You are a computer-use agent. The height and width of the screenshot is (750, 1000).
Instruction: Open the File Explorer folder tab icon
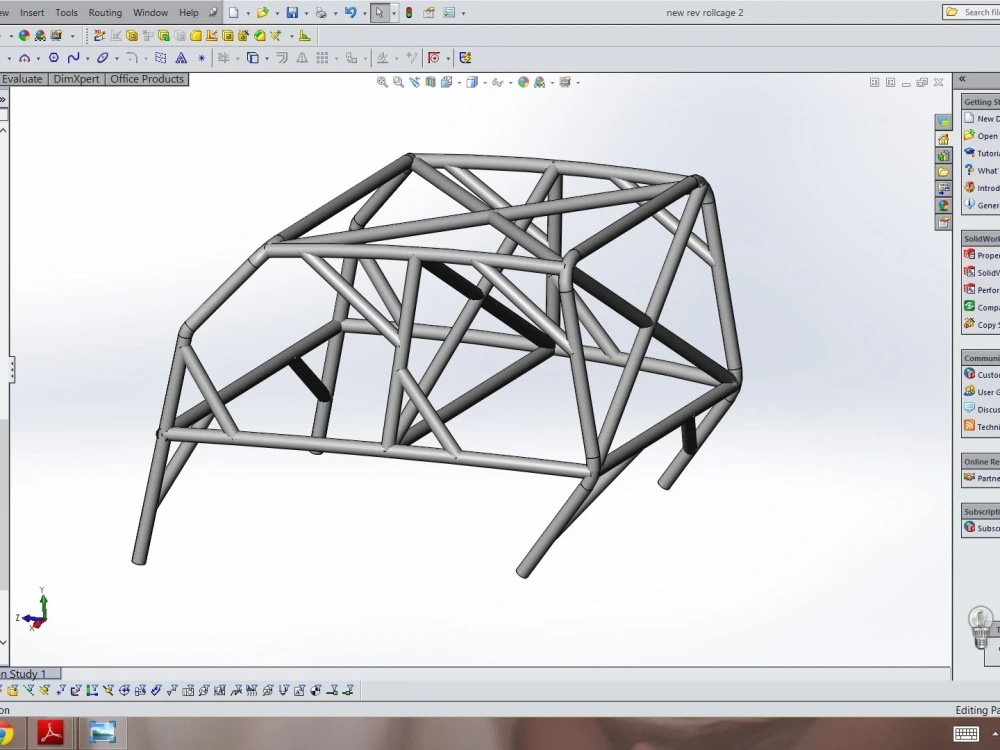click(943, 172)
